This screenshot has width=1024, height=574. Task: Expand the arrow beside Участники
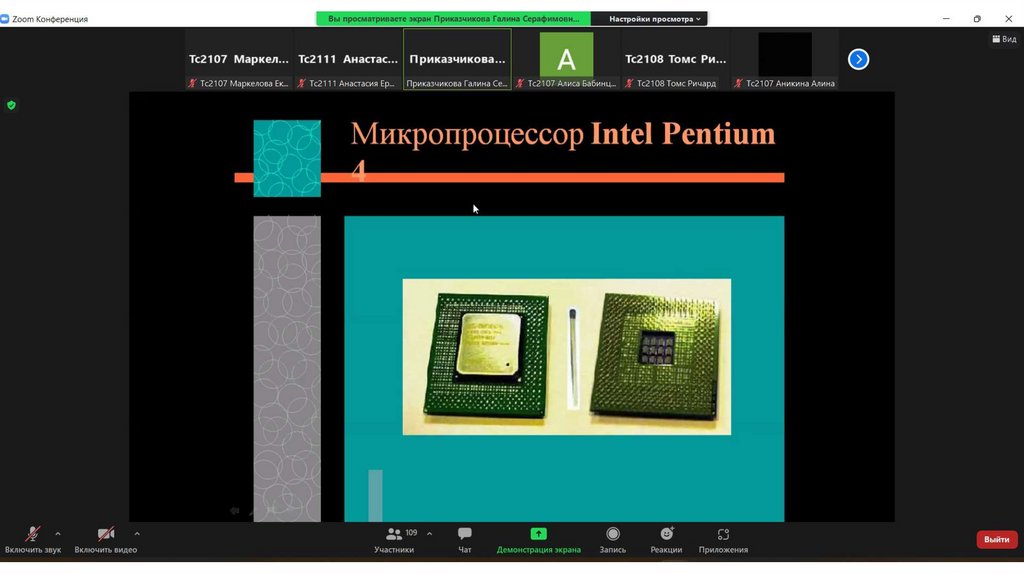(429, 534)
